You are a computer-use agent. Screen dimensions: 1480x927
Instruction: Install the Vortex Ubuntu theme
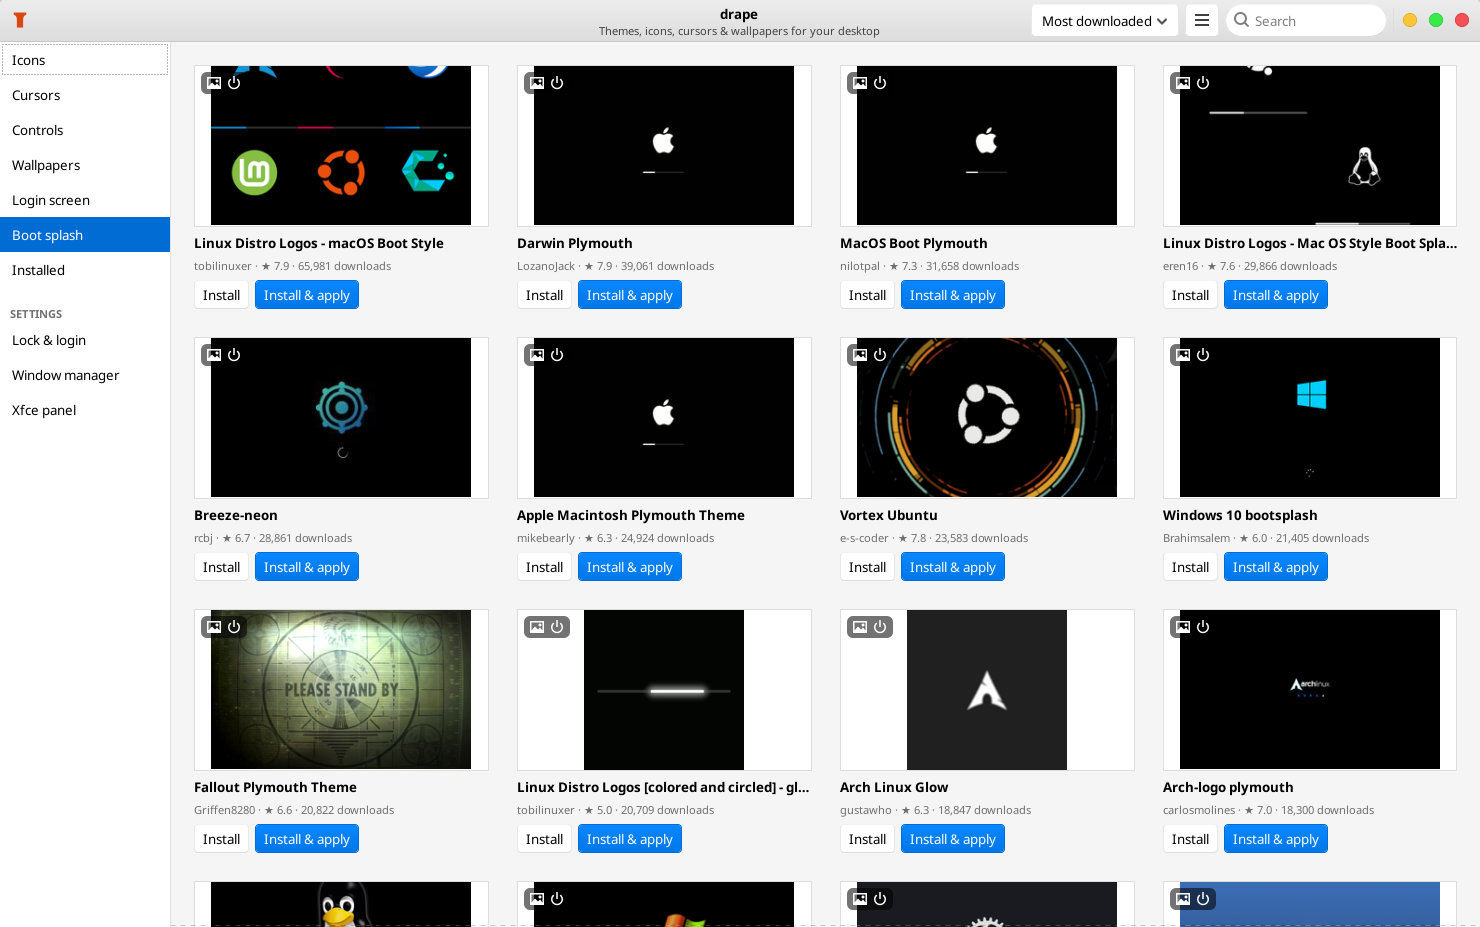click(867, 567)
